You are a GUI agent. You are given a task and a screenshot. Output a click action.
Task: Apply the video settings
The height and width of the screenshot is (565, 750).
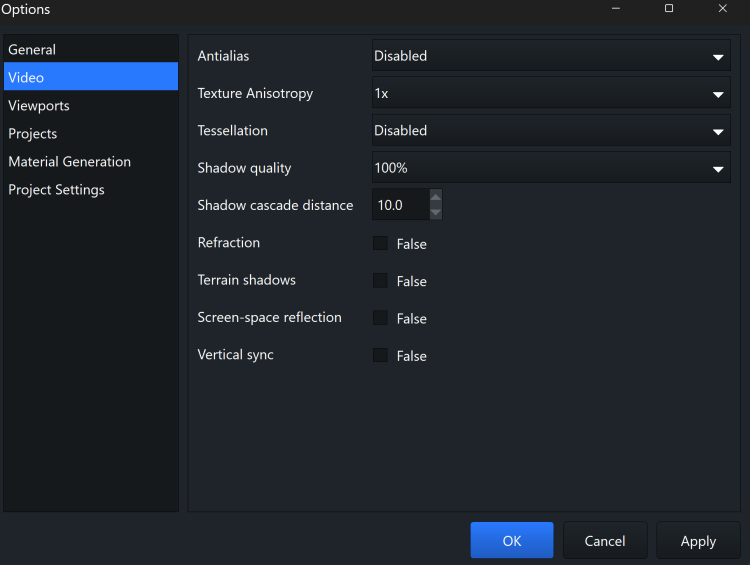(x=698, y=541)
